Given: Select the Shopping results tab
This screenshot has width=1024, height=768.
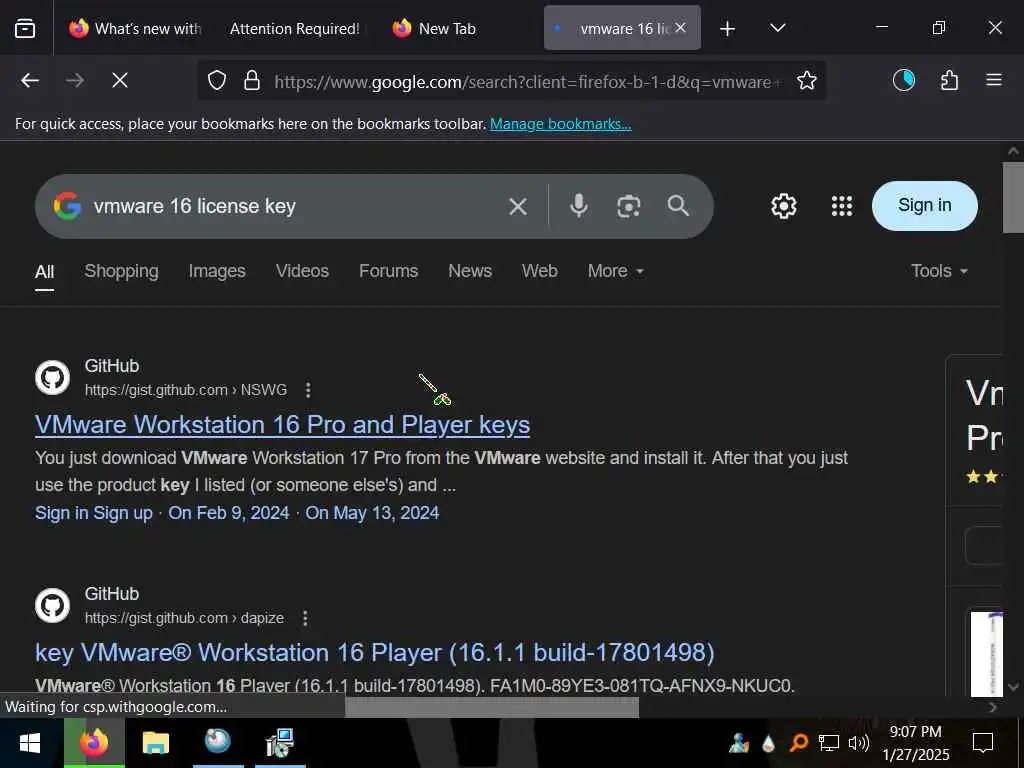Looking at the screenshot, I should coord(121,271).
